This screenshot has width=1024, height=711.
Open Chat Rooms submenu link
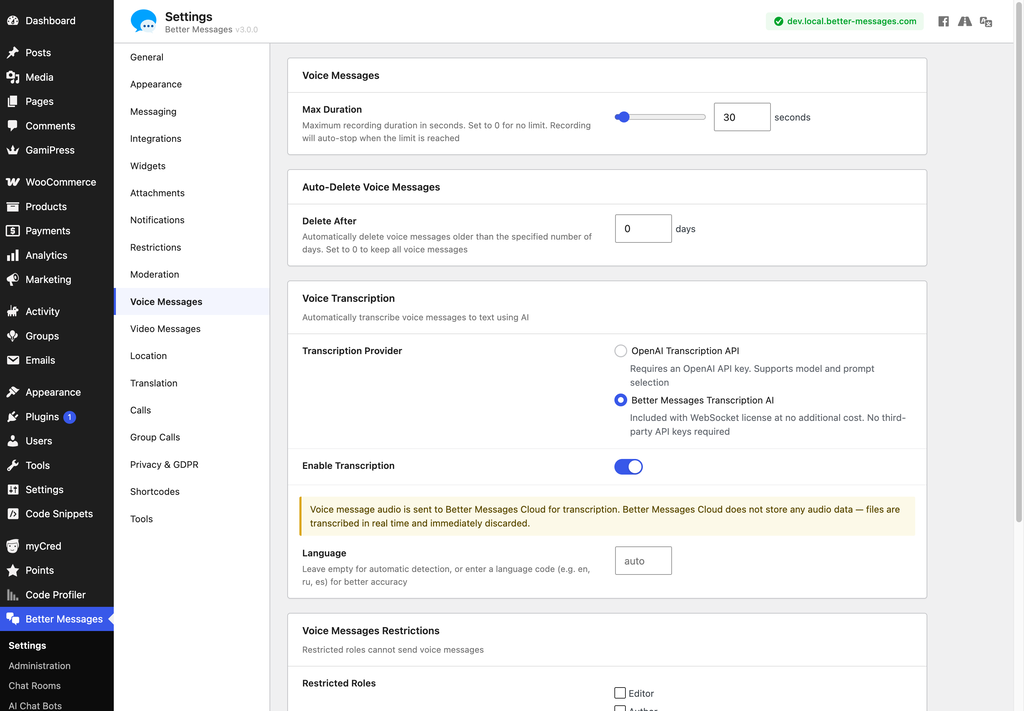coord(35,686)
